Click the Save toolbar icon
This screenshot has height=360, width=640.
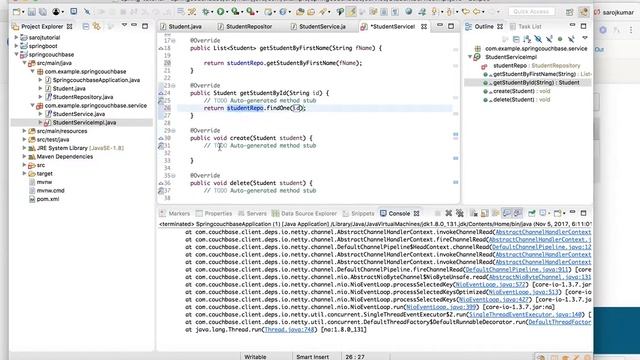click(31, 12)
